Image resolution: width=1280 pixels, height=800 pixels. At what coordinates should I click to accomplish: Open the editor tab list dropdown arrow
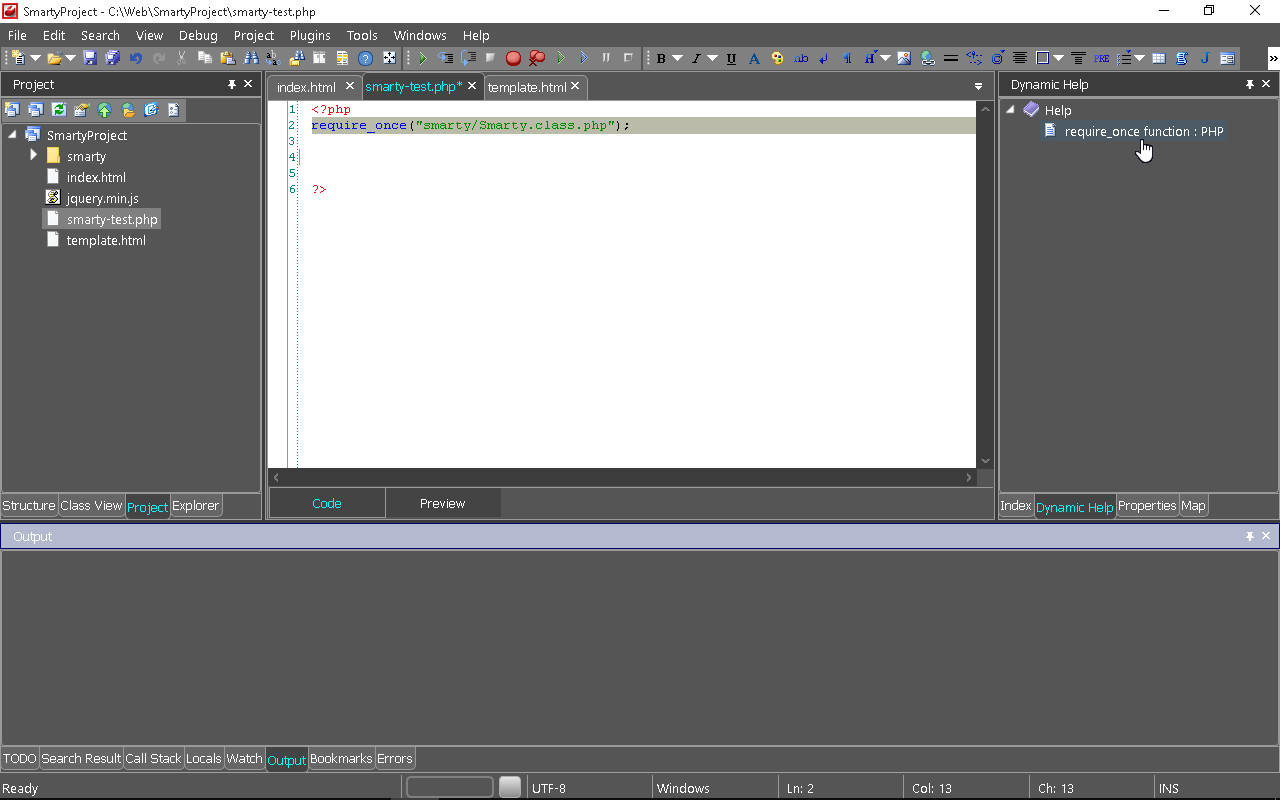click(979, 87)
